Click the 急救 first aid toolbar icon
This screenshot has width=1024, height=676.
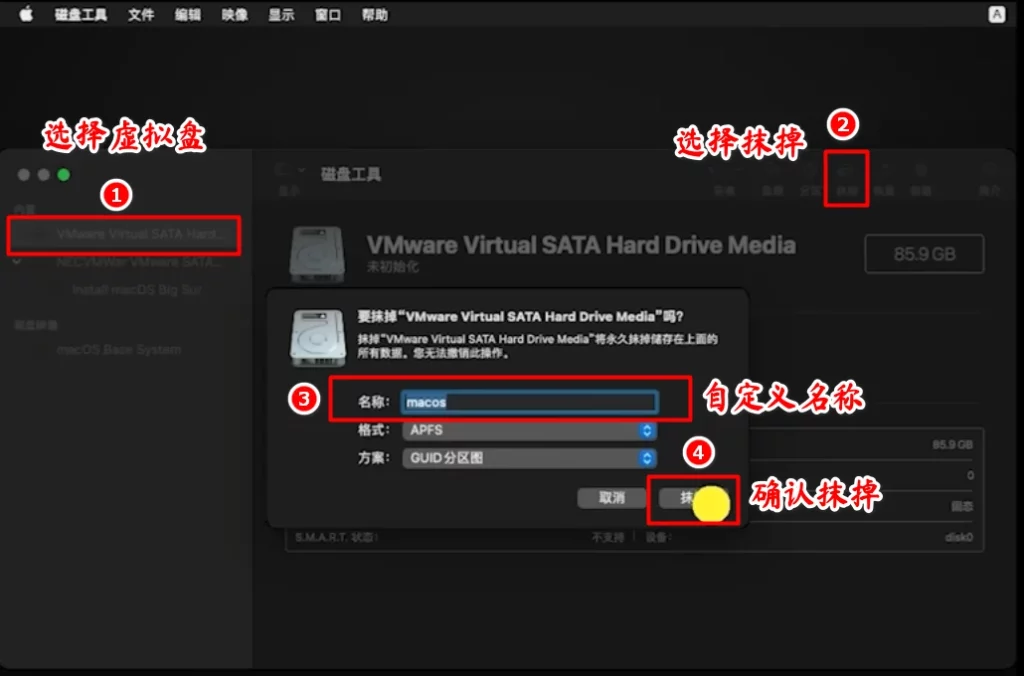772,179
